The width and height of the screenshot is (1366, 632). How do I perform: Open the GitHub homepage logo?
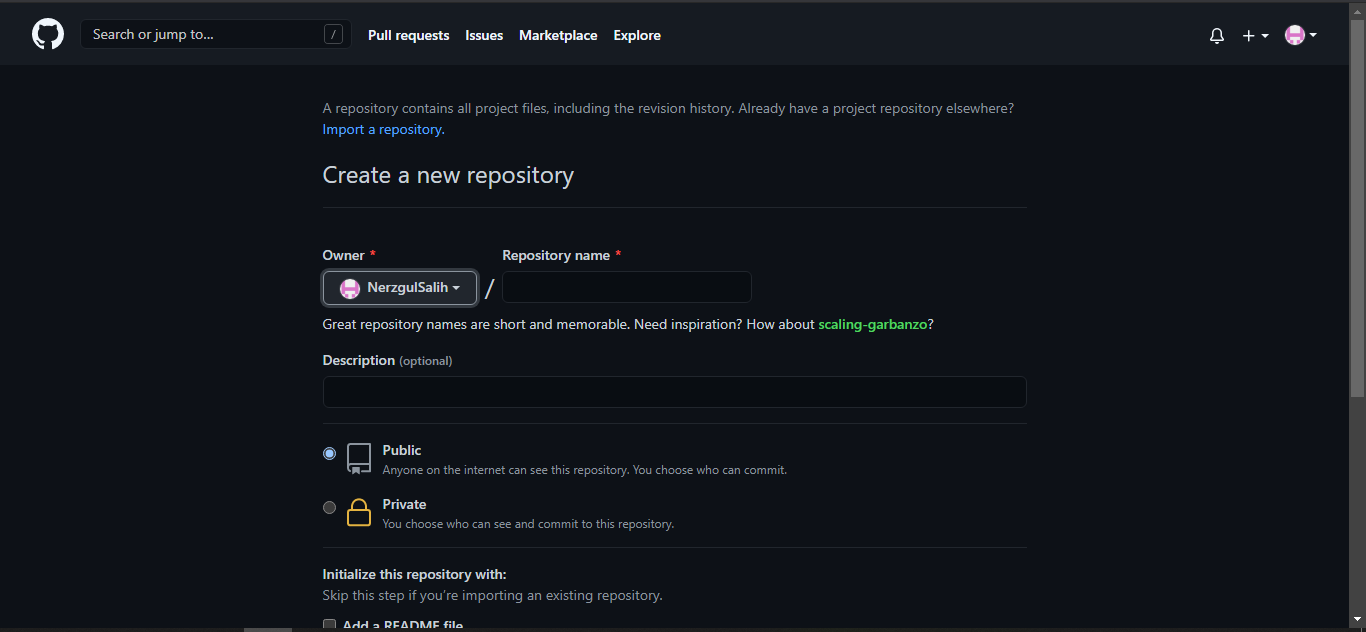48,35
